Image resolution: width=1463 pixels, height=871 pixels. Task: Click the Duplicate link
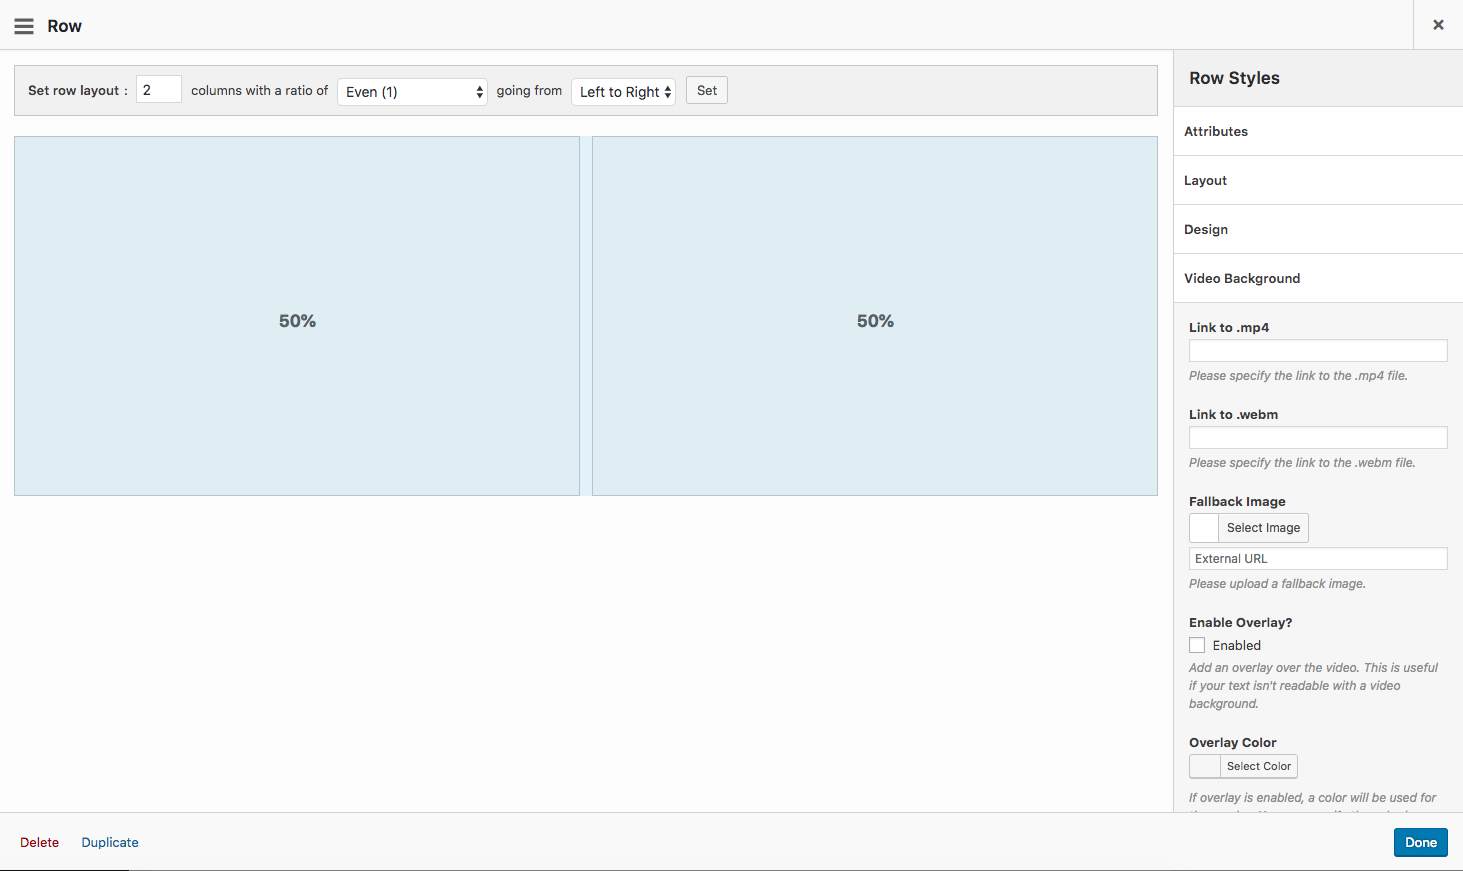pyautogui.click(x=110, y=842)
